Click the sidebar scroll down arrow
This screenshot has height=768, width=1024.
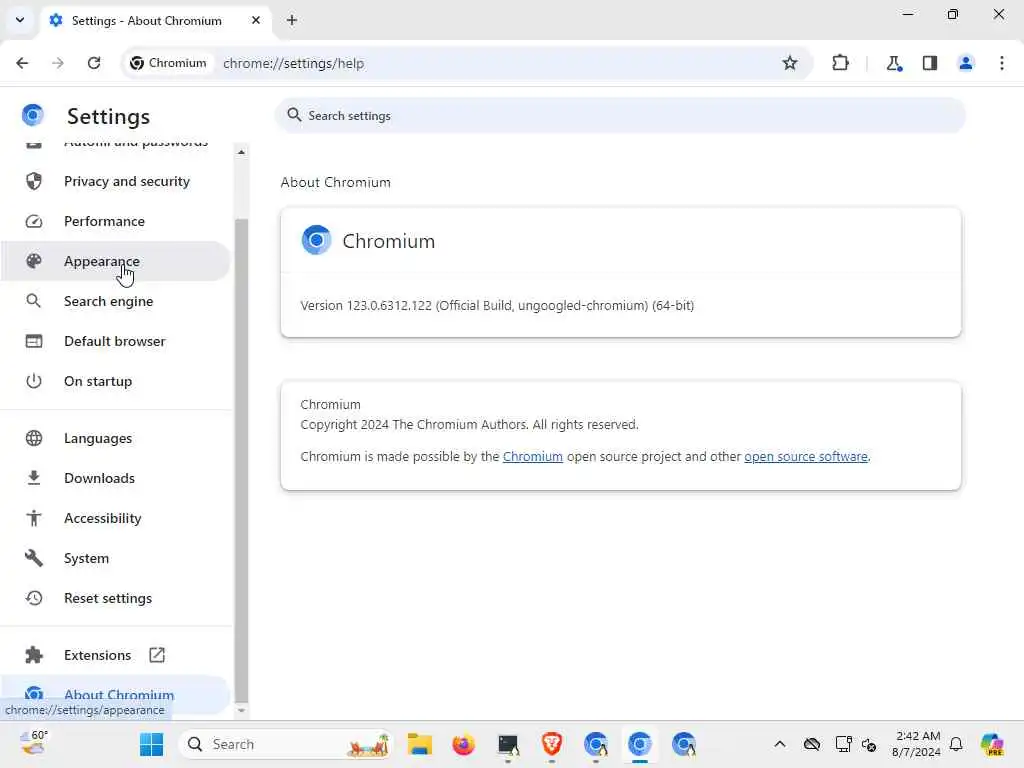click(241, 711)
